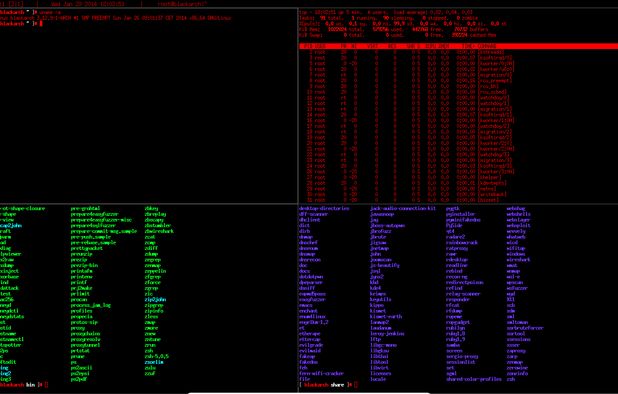
Task: Select evilgrade in the share listing
Action: [x=311, y=345]
